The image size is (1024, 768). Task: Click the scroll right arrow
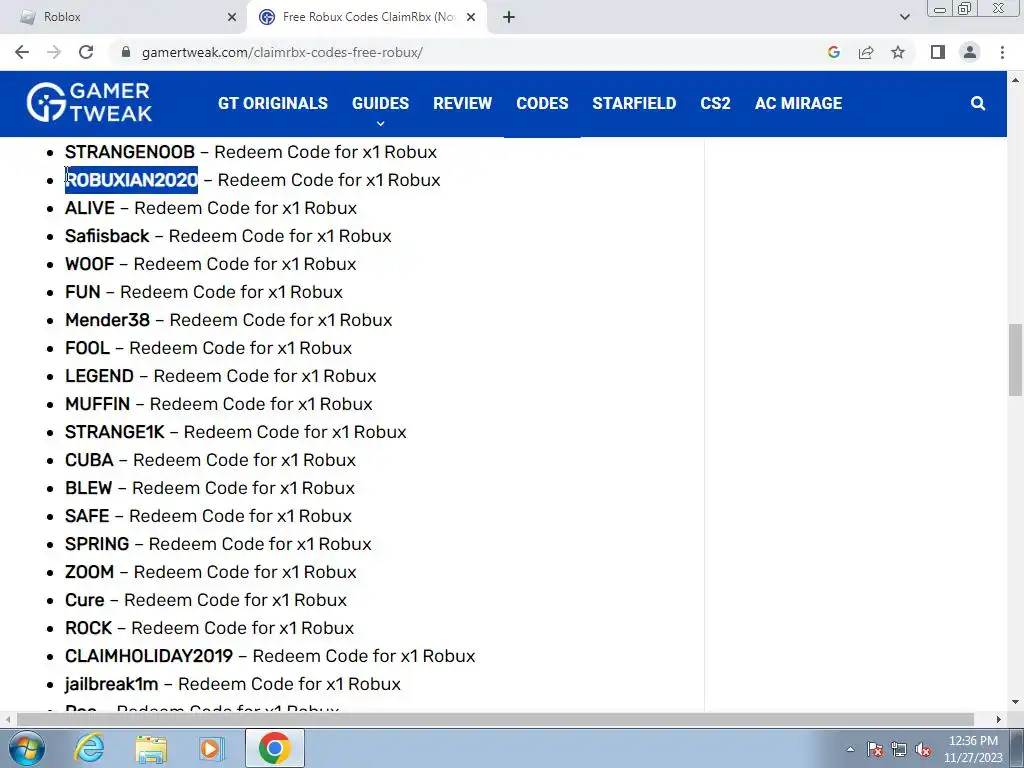point(999,719)
